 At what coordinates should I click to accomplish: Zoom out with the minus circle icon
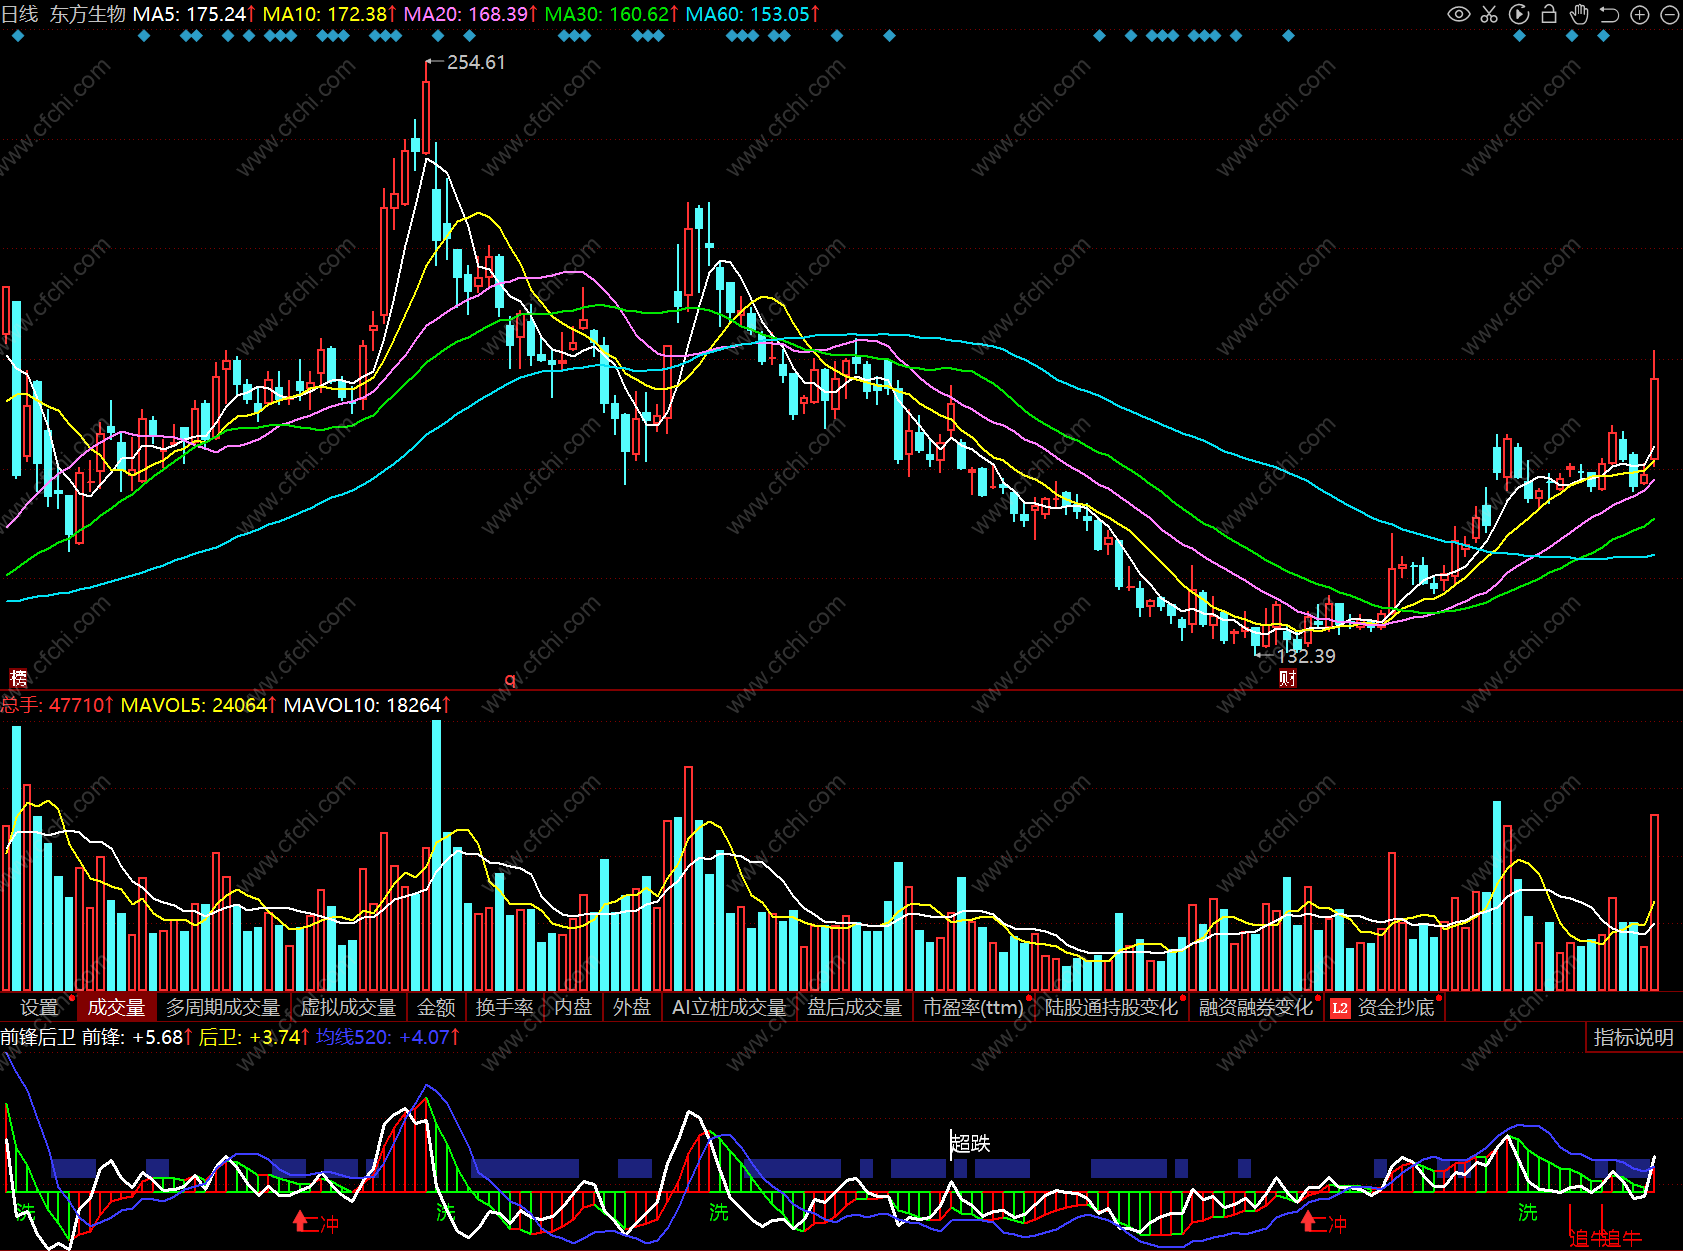pos(1669,14)
